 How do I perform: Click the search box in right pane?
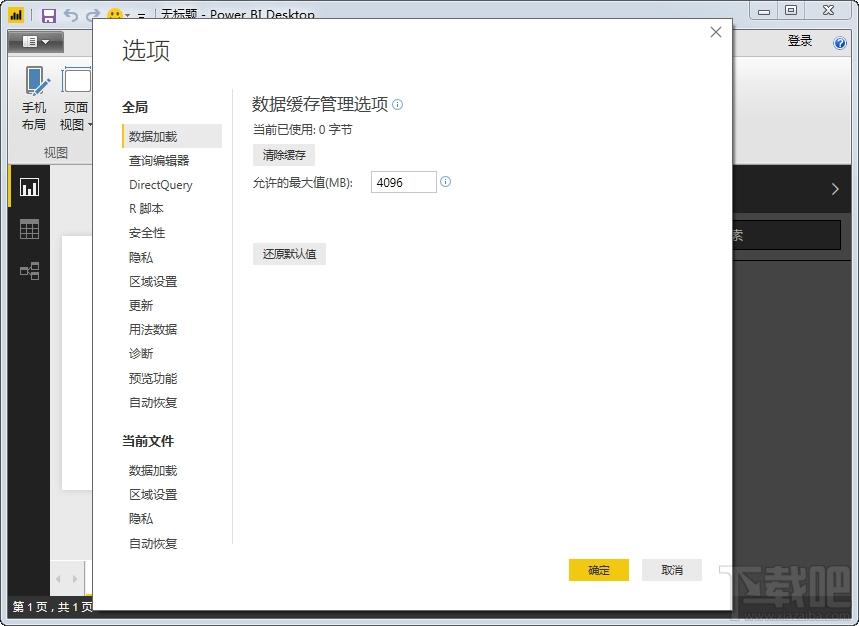coord(787,235)
